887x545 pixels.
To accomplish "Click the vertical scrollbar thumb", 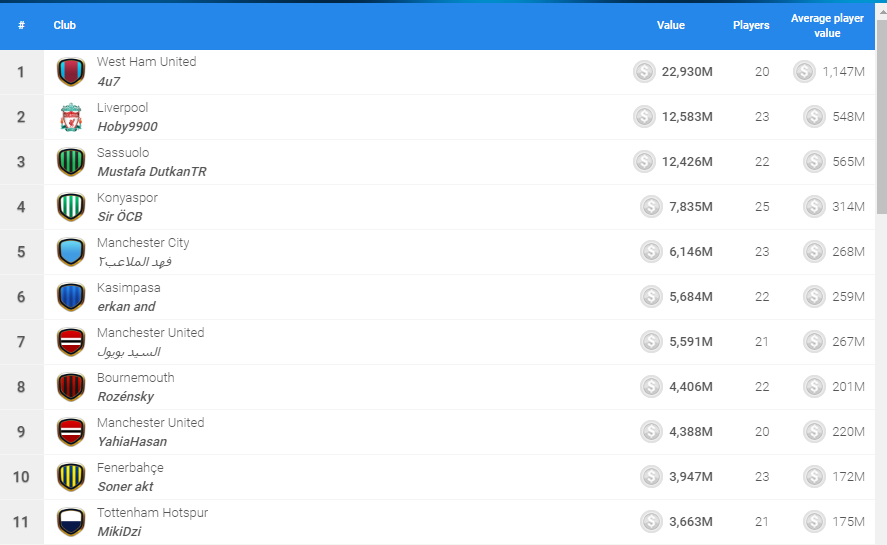I will click(881, 117).
